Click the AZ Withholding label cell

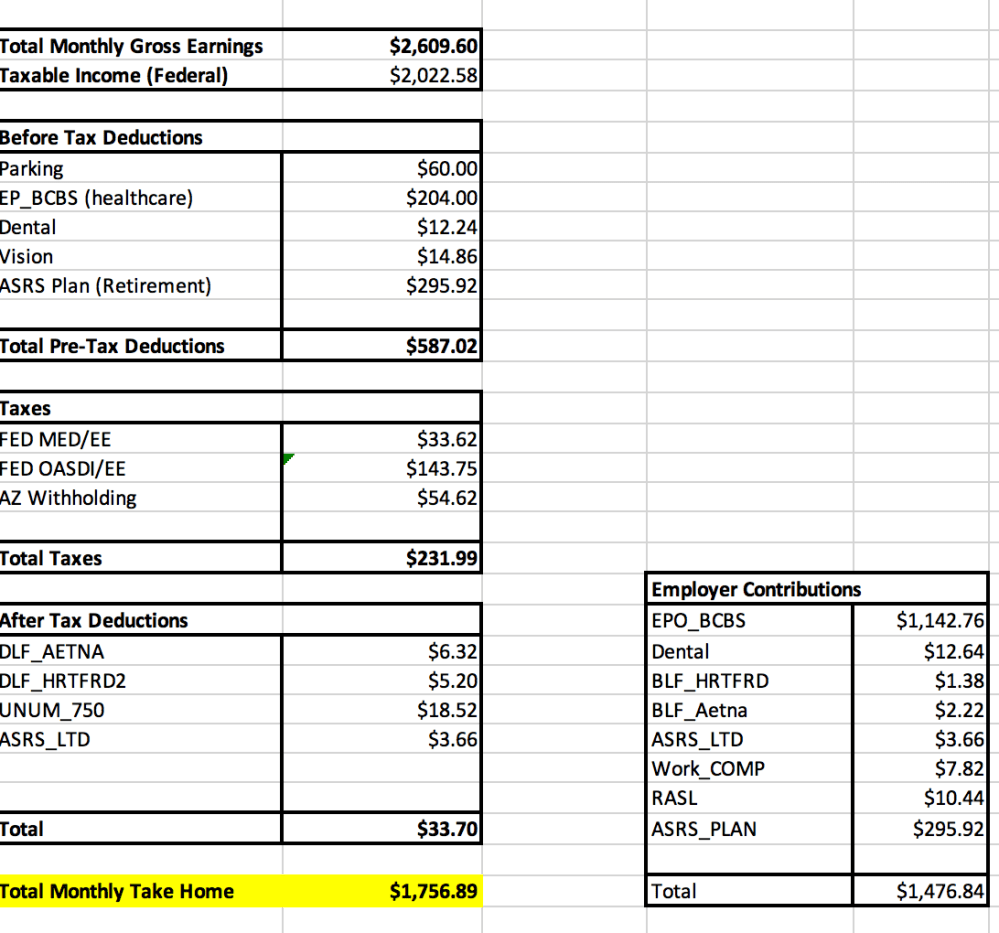(x=69, y=498)
